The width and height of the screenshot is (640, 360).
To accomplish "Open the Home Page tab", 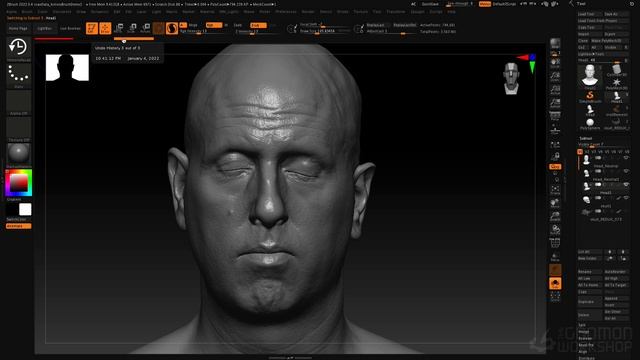I will pos(18,29).
